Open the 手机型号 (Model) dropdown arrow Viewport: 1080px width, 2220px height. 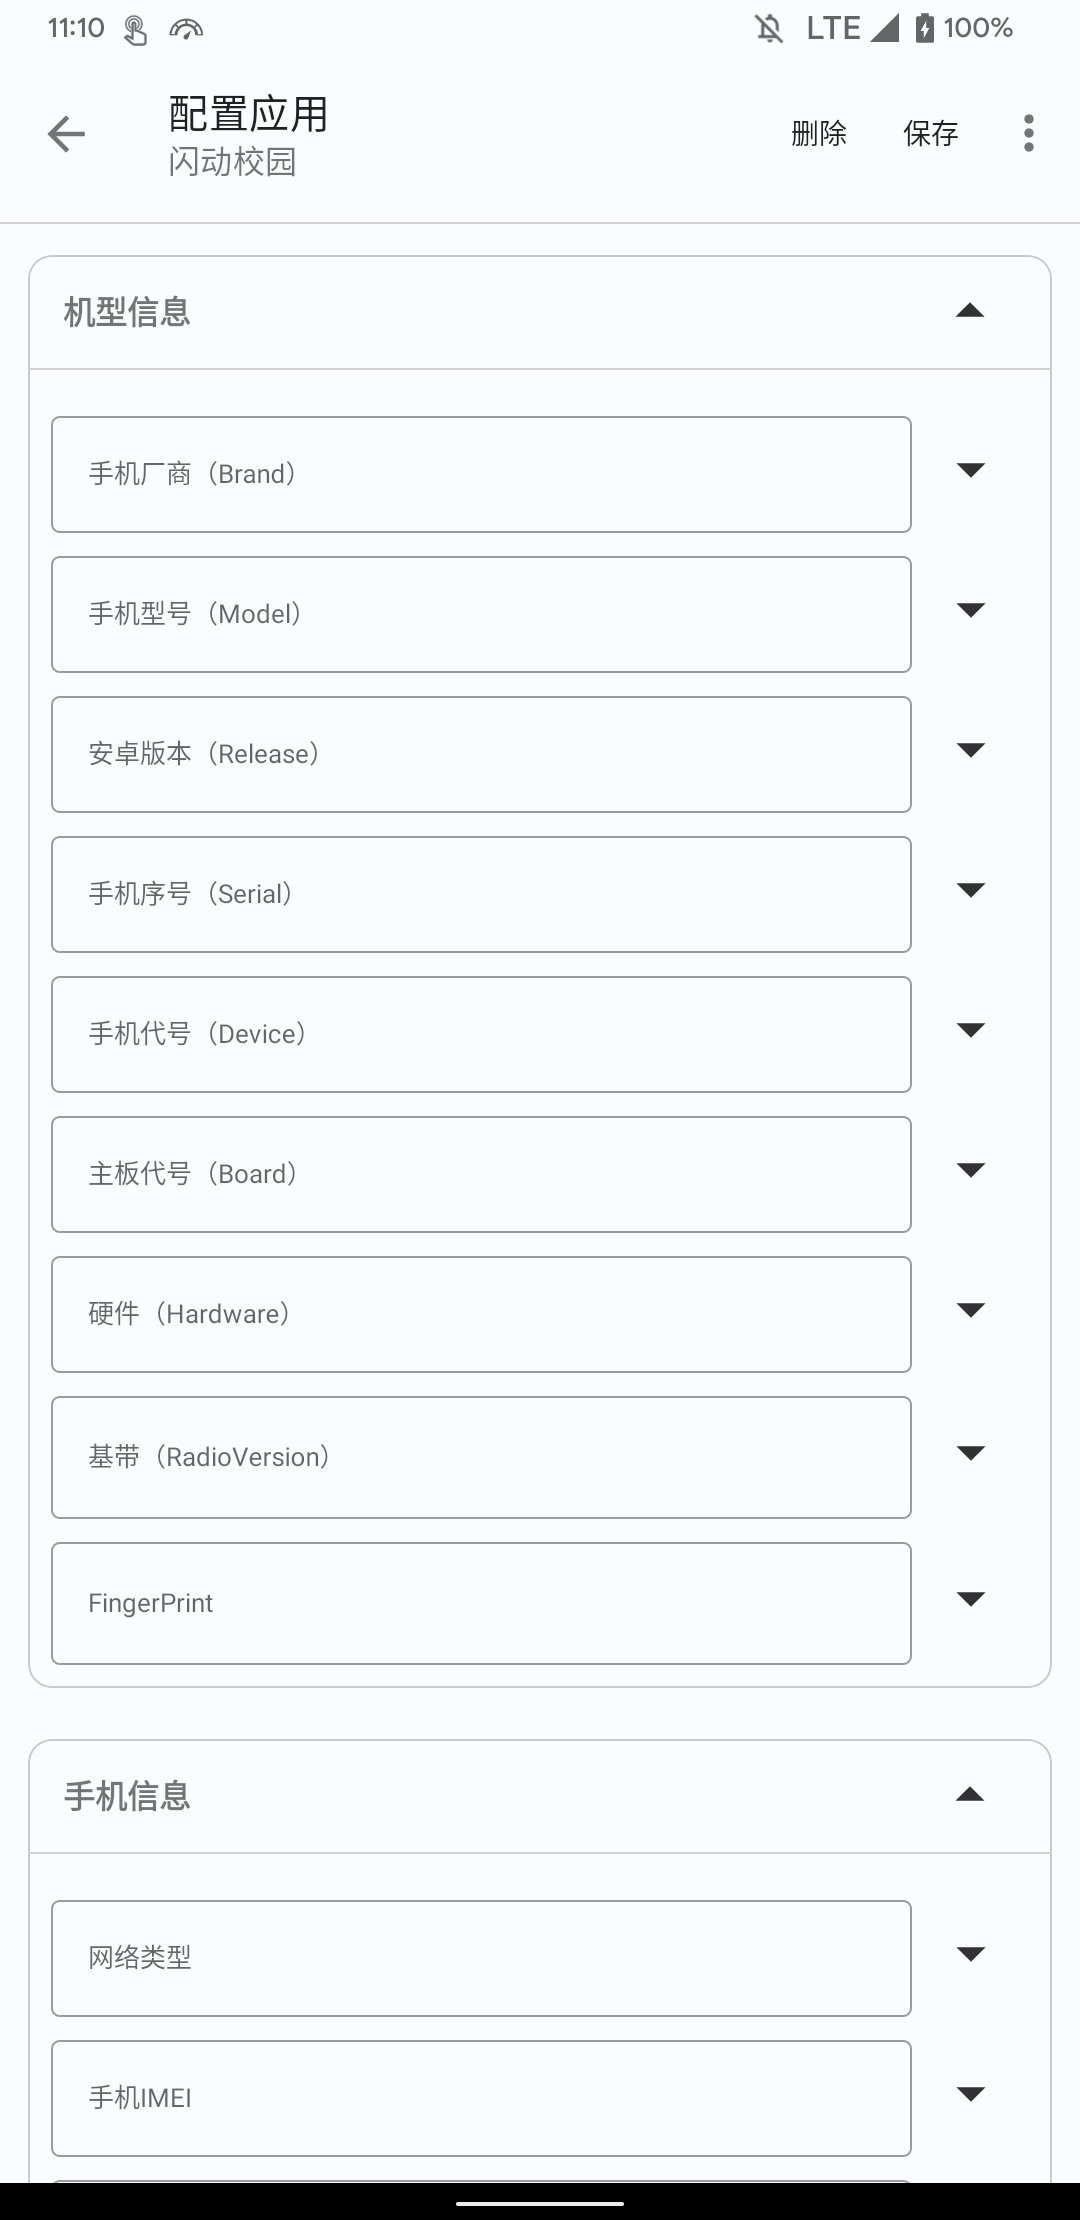pyautogui.click(x=971, y=610)
